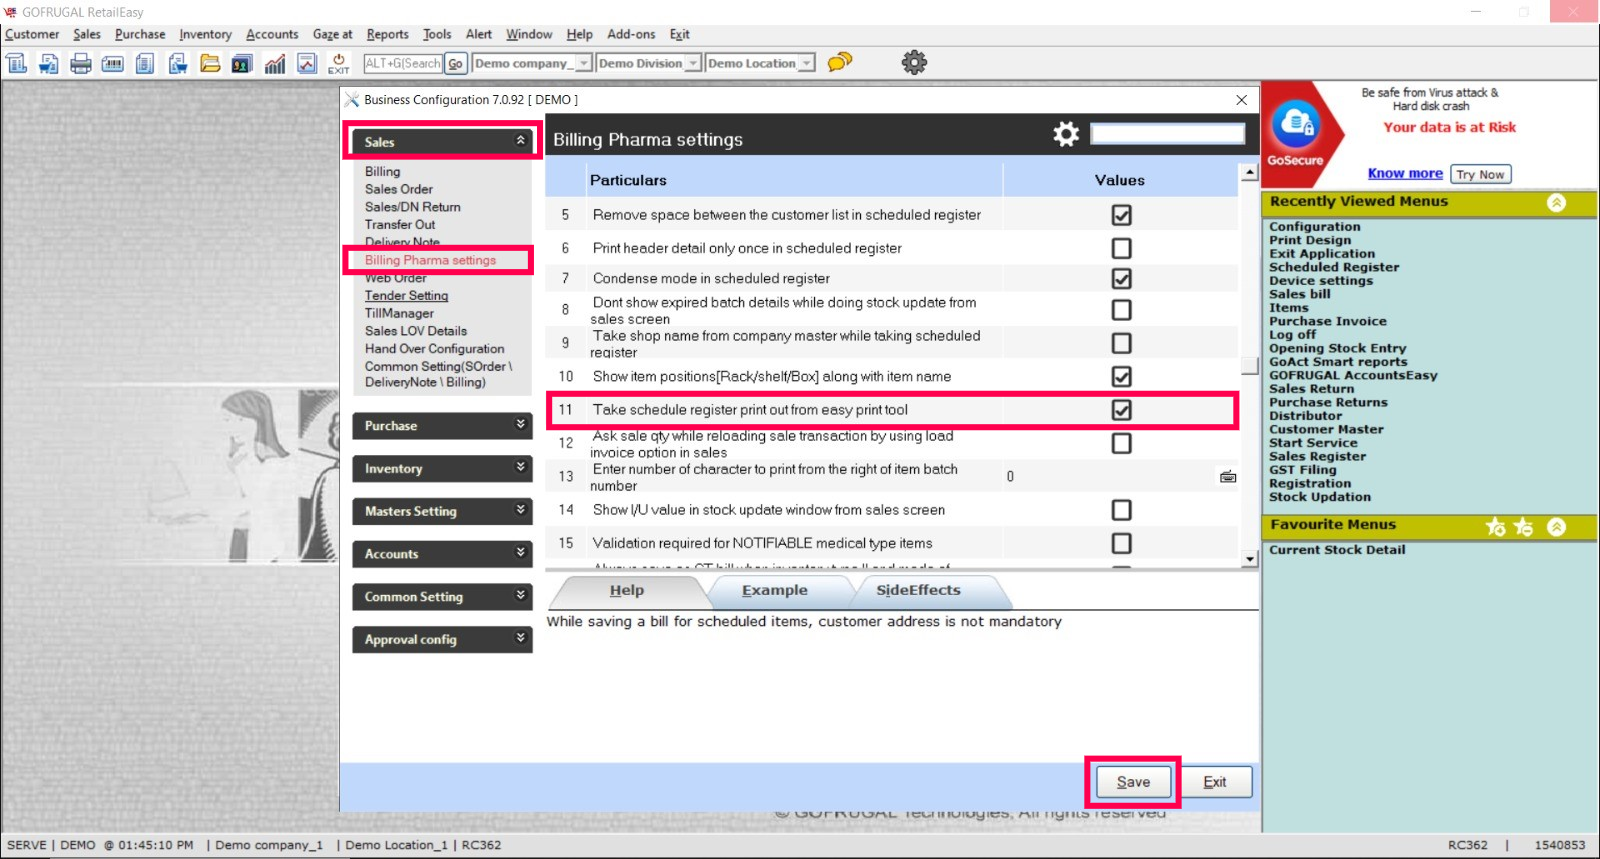The height and width of the screenshot is (859, 1600).
Task: Click the settings list scrollbar down arrow
Action: click(1249, 559)
